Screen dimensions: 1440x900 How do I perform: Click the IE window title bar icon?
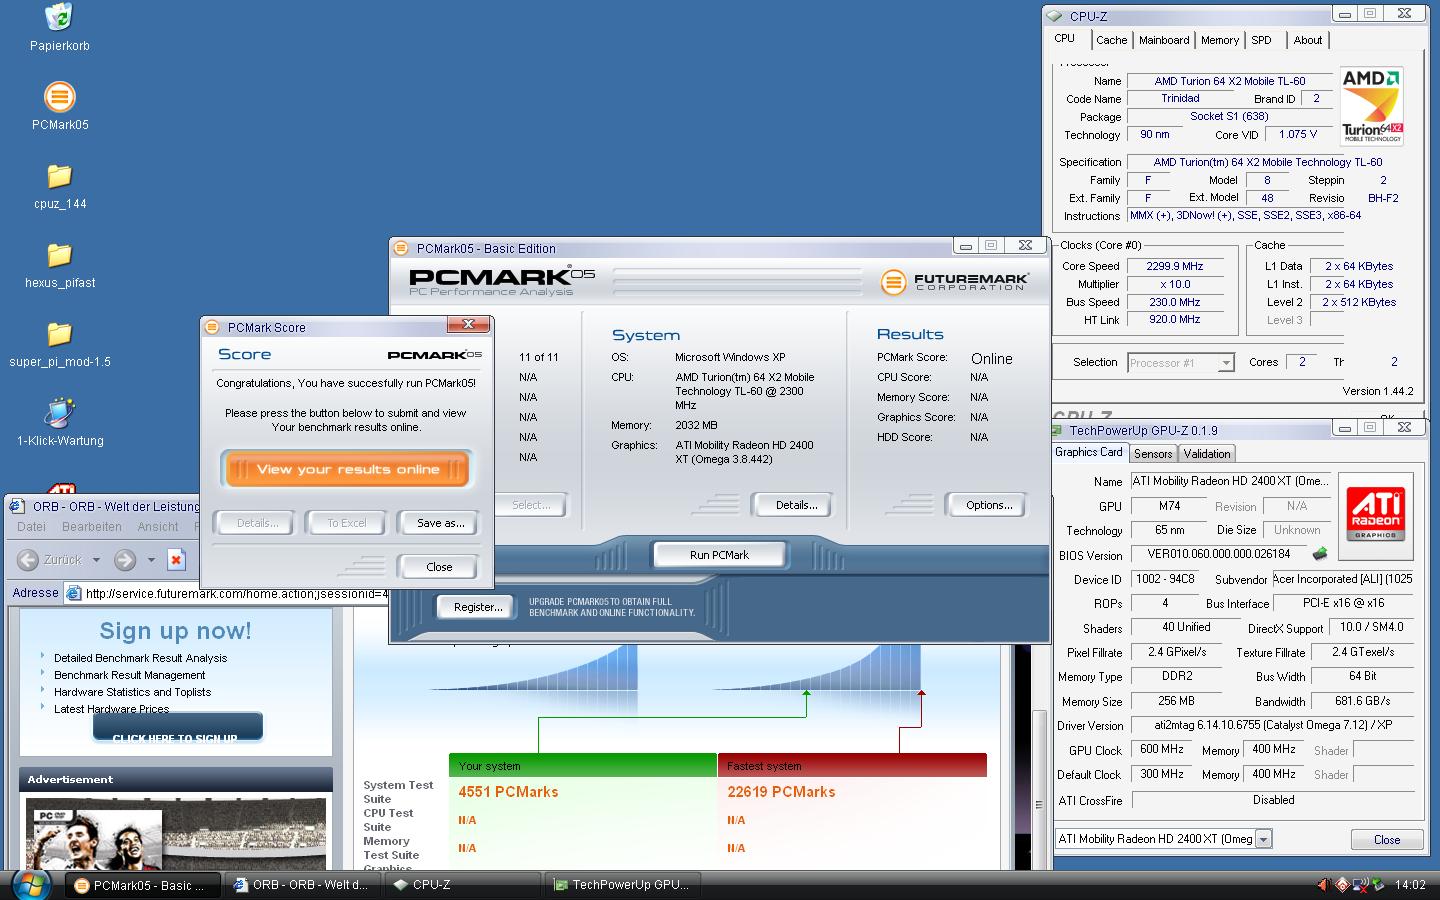point(17,506)
